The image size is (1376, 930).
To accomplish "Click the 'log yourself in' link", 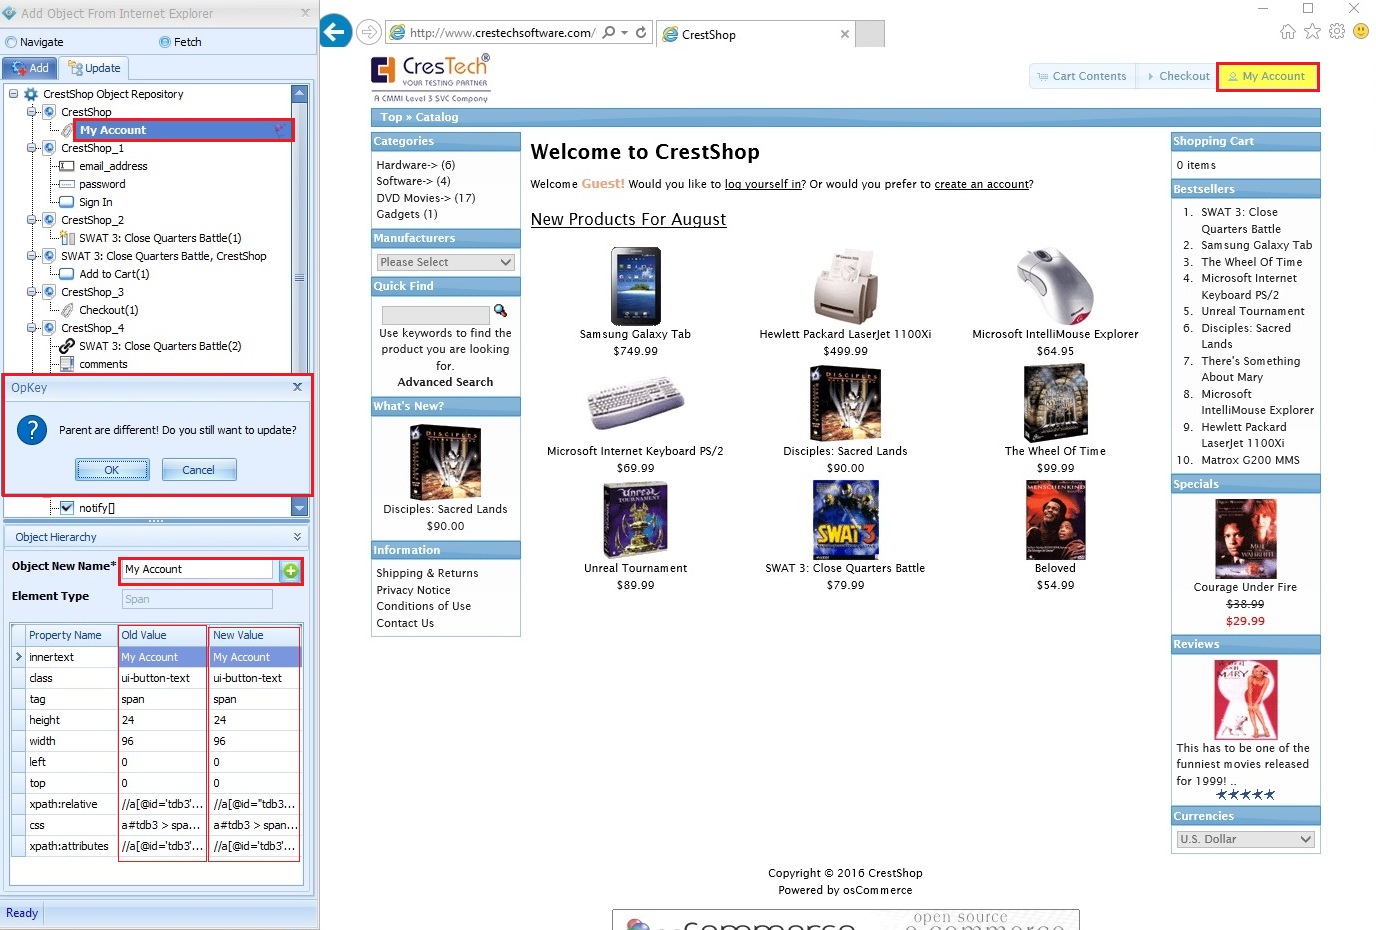I will tap(764, 184).
